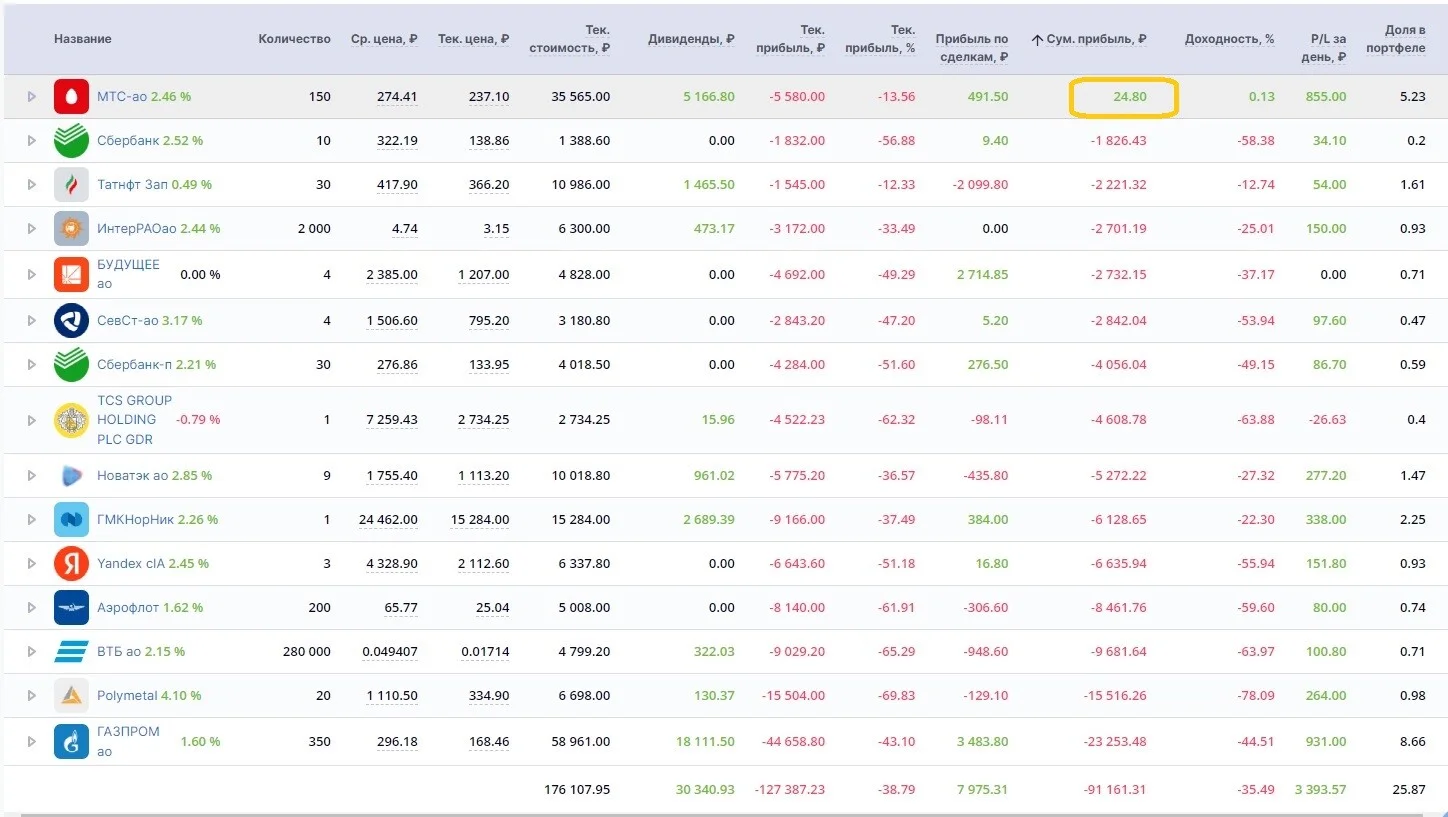Click the Yandex clA red logo icon

(71, 564)
